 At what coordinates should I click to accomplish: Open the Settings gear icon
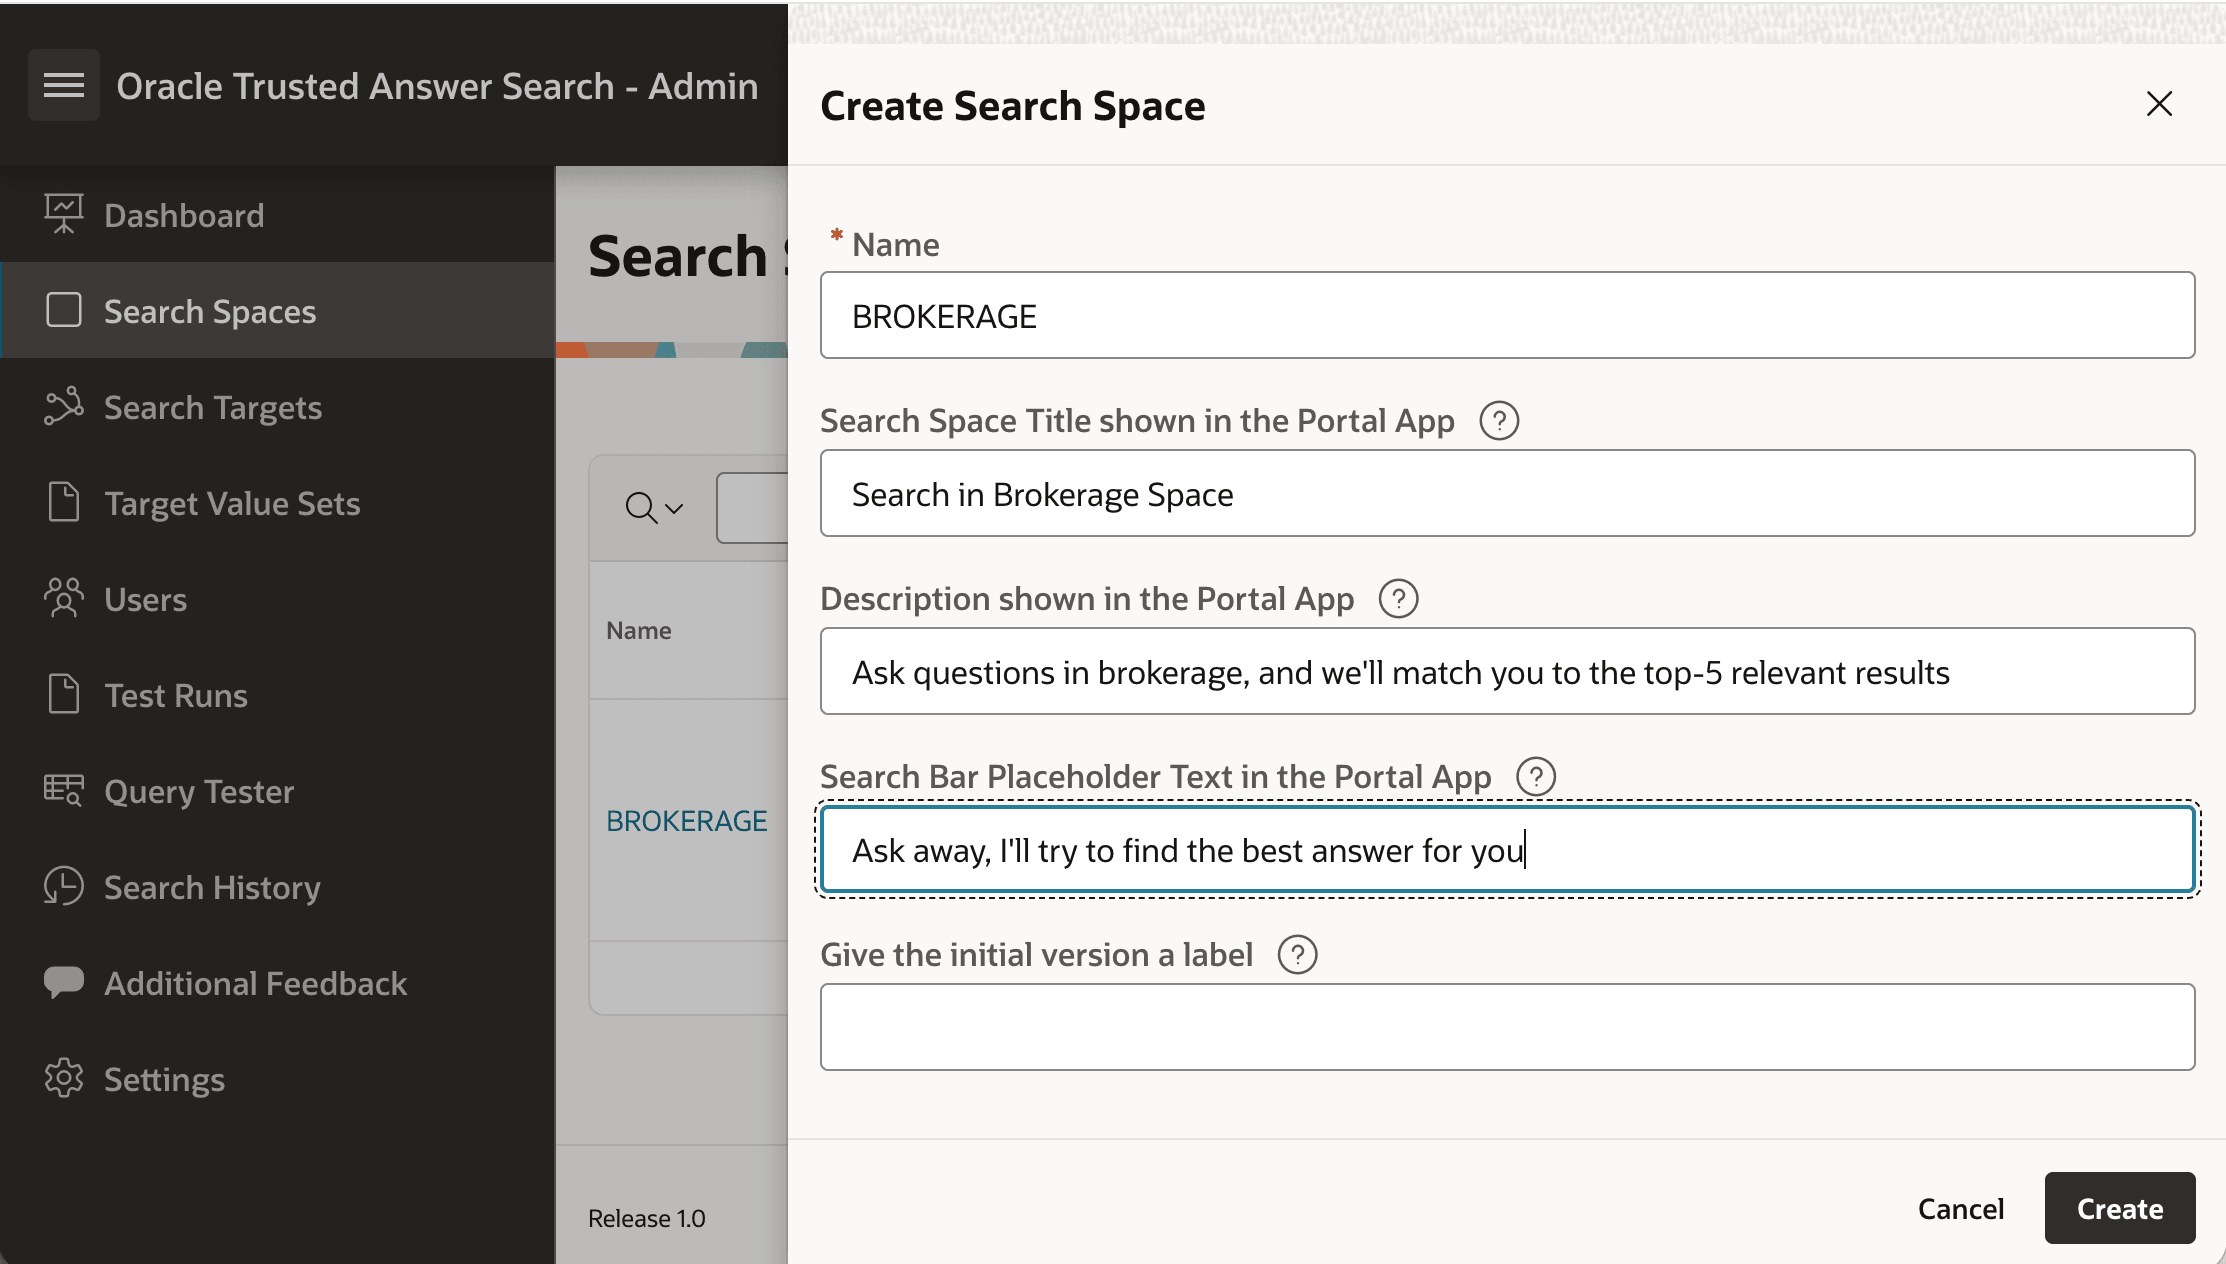click(64, 1078)
